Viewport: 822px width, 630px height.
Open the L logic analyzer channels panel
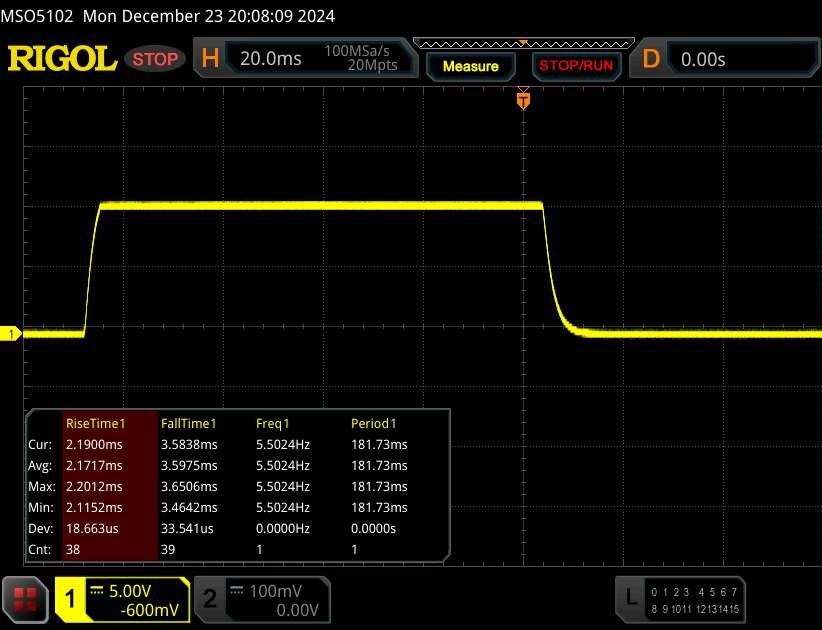pyautogui.click(x=630, y=598)
